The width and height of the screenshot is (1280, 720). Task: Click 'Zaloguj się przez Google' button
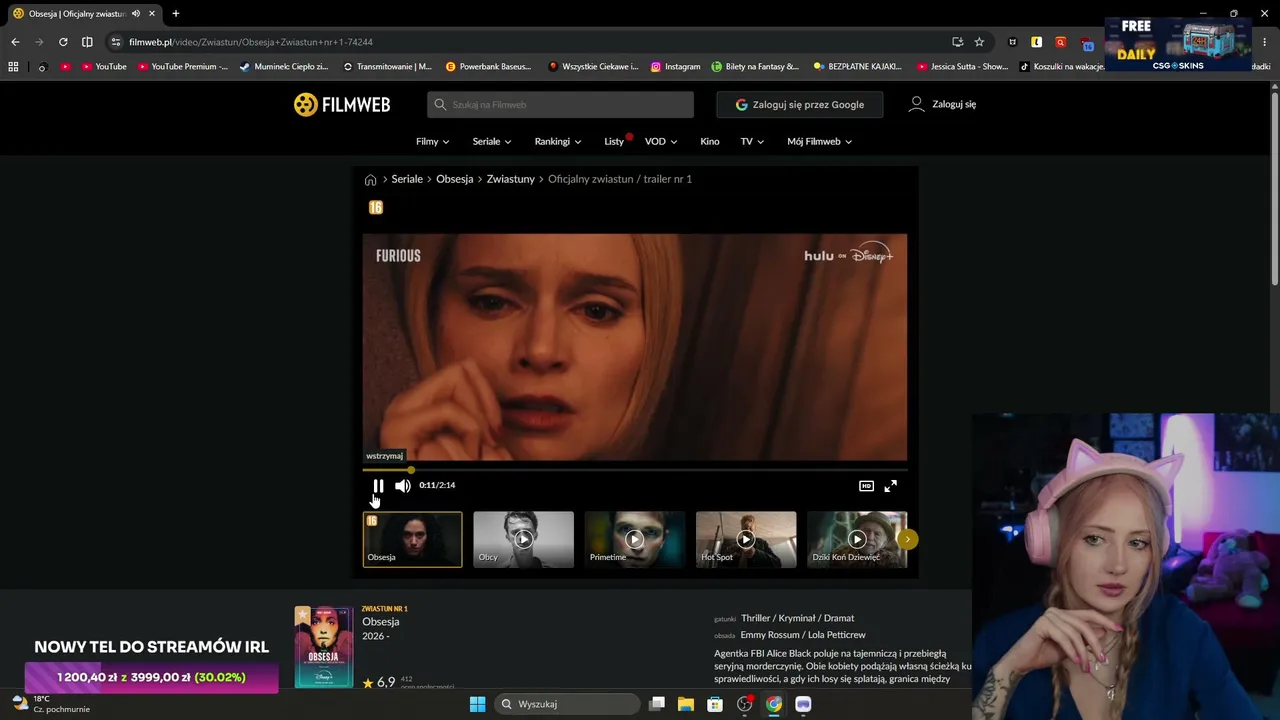[800, 105]
